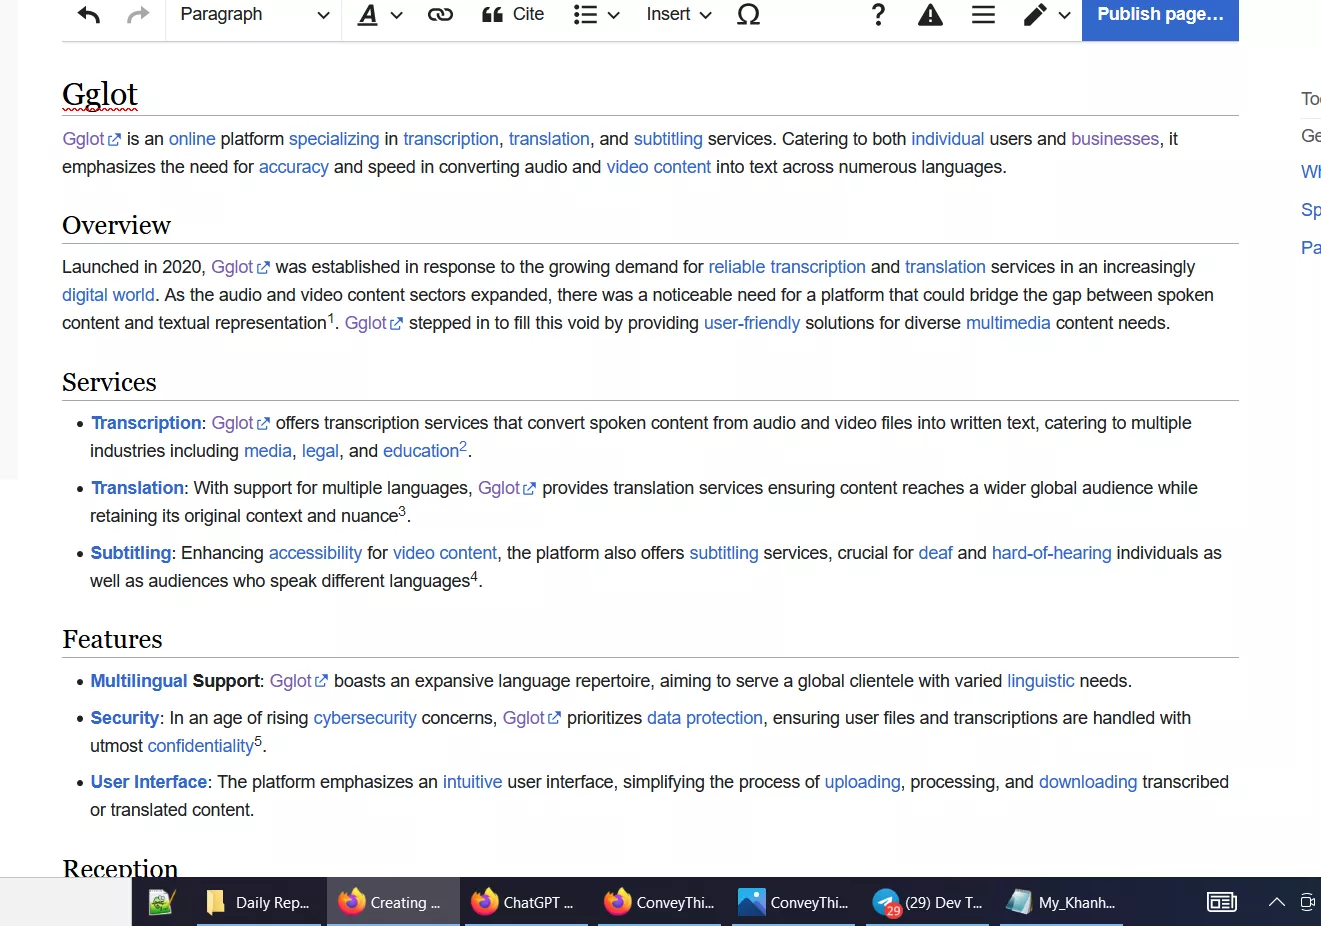Click the Services section heading

pos(109,382)
